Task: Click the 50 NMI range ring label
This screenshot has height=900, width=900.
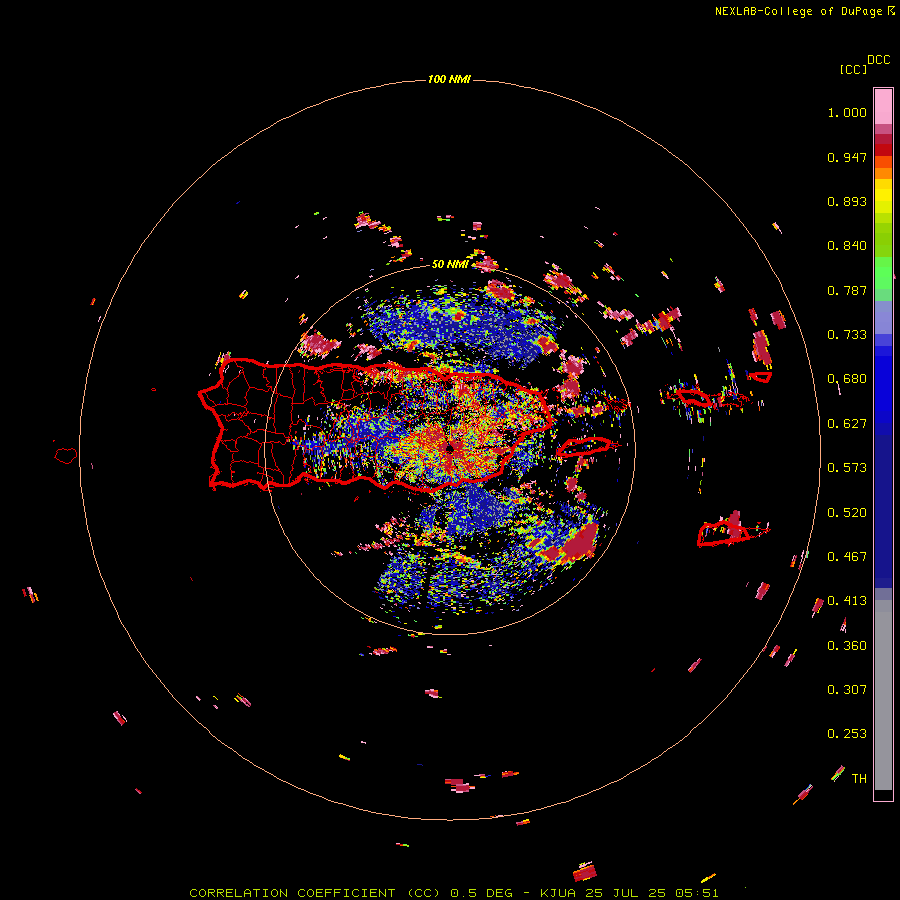Action: pyautogui.click(x=450, y=264)
